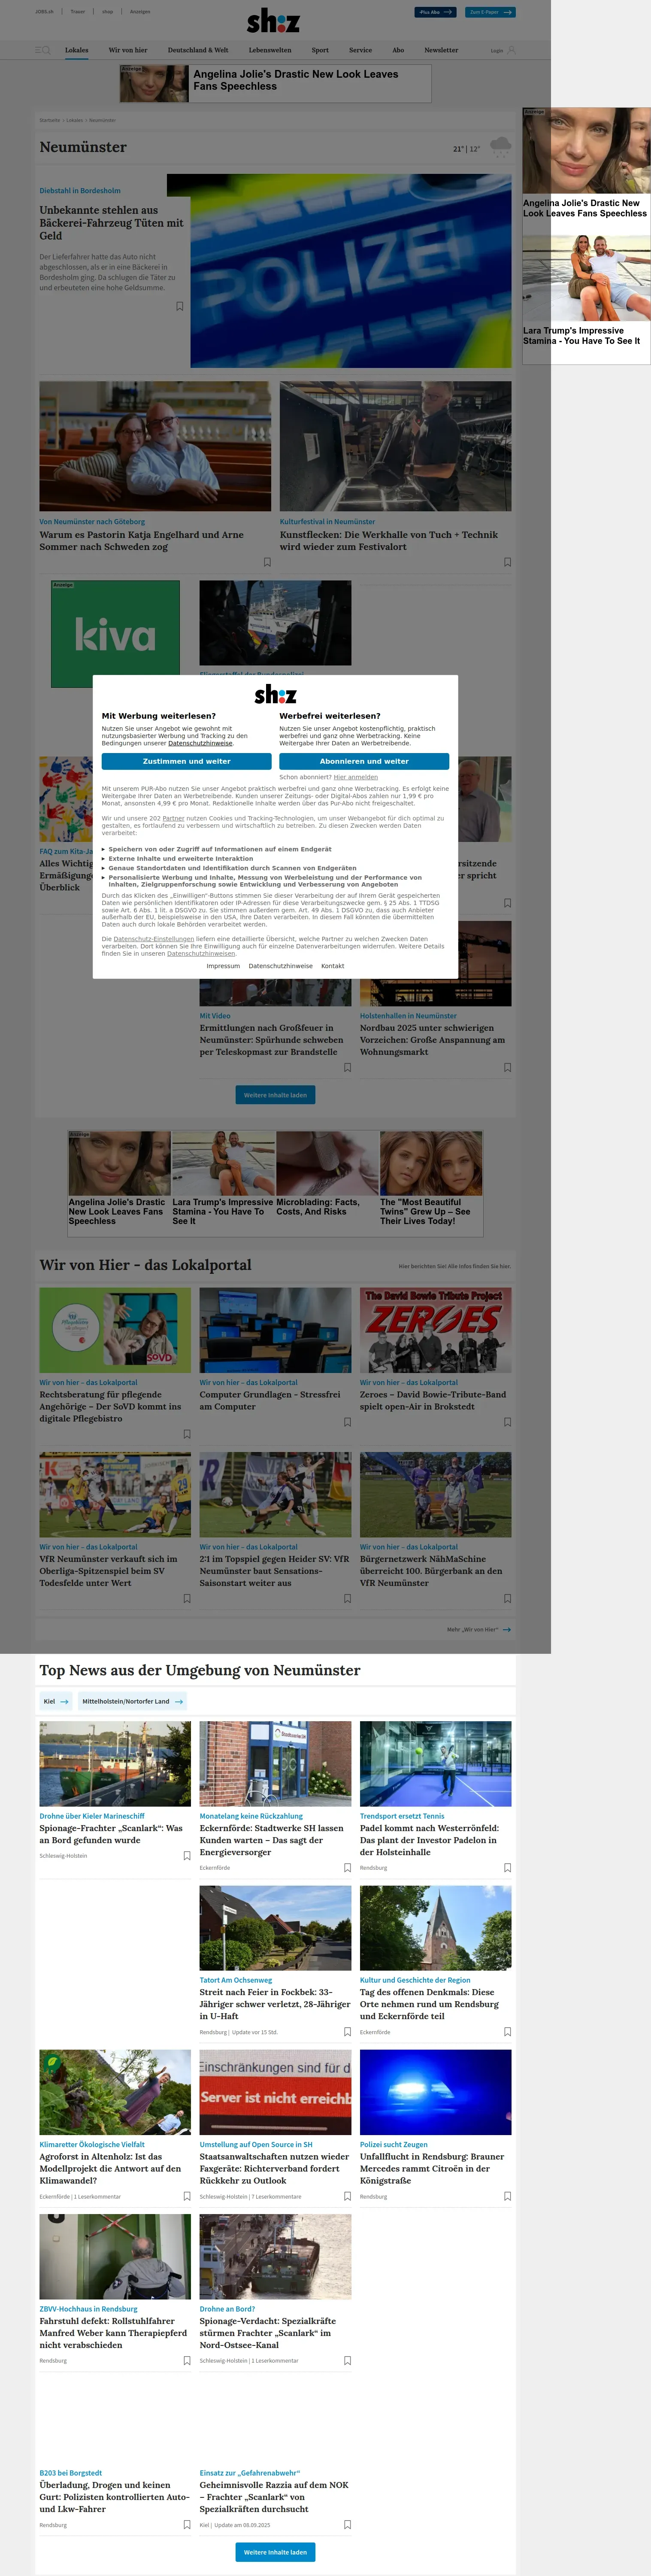Bookmark the Pastorin Katja Engelhard article
Viewport: 651px width, 2576px height.
pyautogui.click(x=267, y=562)
